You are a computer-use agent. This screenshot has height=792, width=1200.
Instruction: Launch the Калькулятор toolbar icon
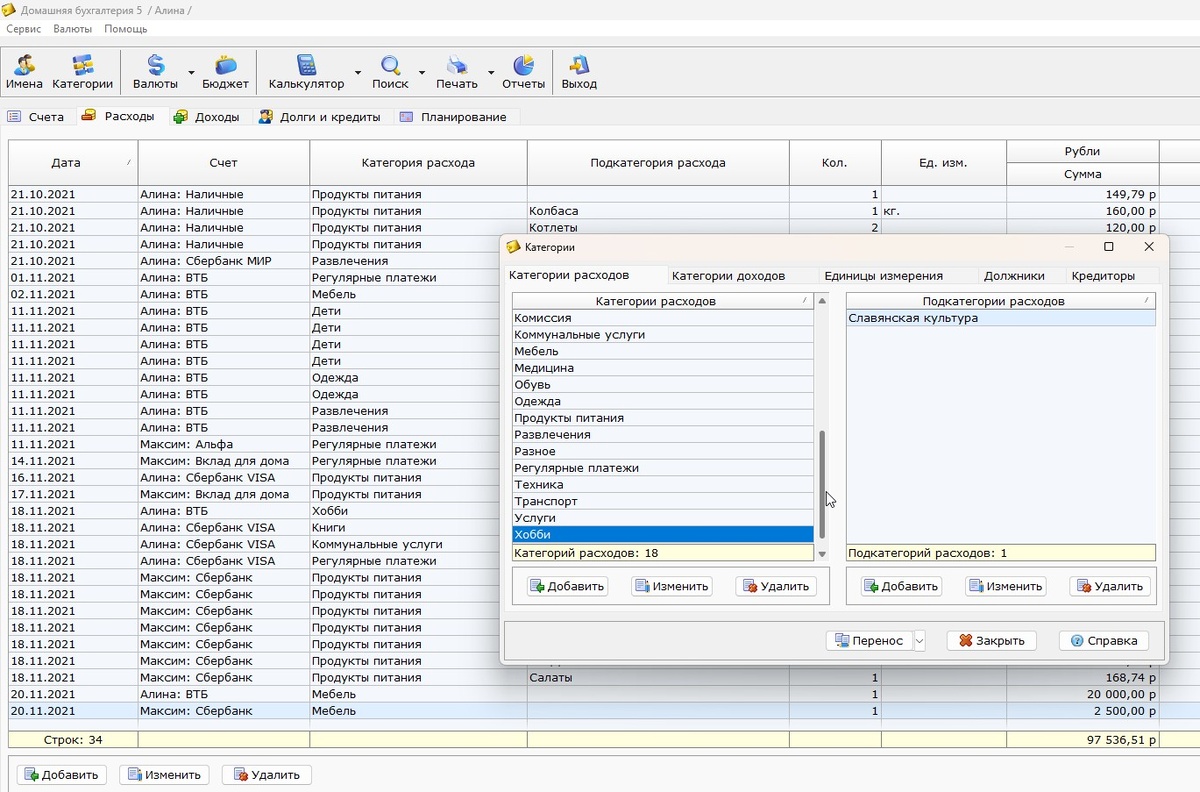click(306, 73)
